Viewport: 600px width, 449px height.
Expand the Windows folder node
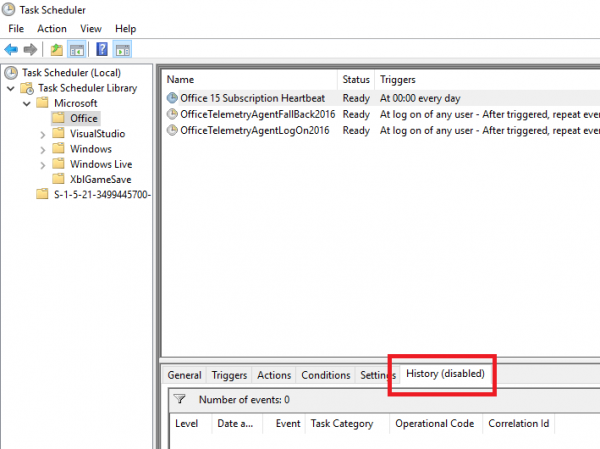click(43, 150)
